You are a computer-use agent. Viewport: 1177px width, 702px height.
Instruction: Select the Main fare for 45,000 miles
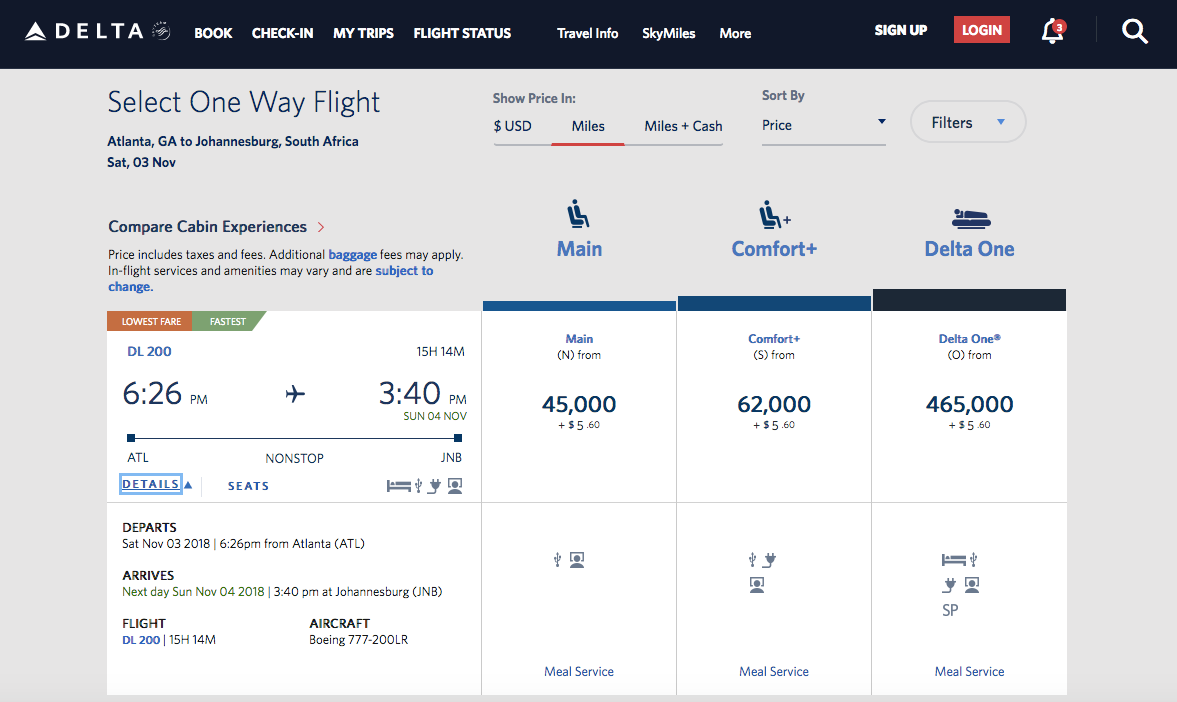click(579, 405)
